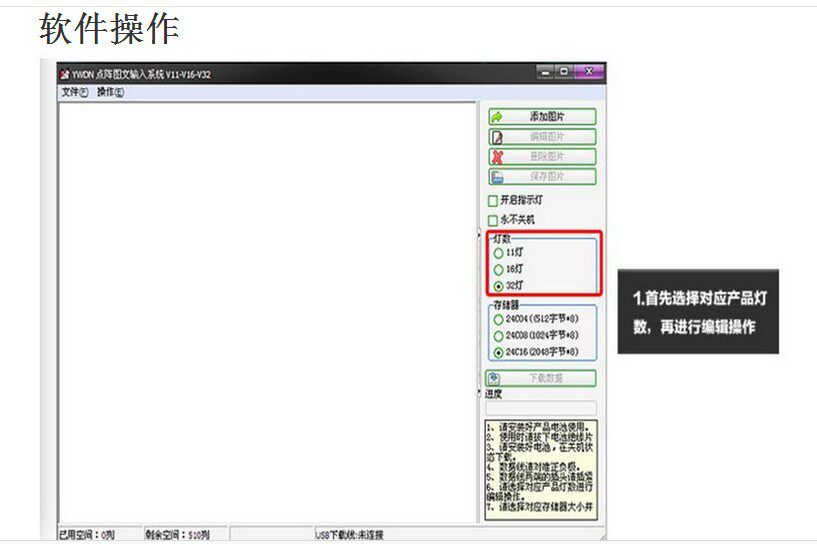Click the USB下载线:未连接 status text
817x544 pixels.
(x=350, y=535)
